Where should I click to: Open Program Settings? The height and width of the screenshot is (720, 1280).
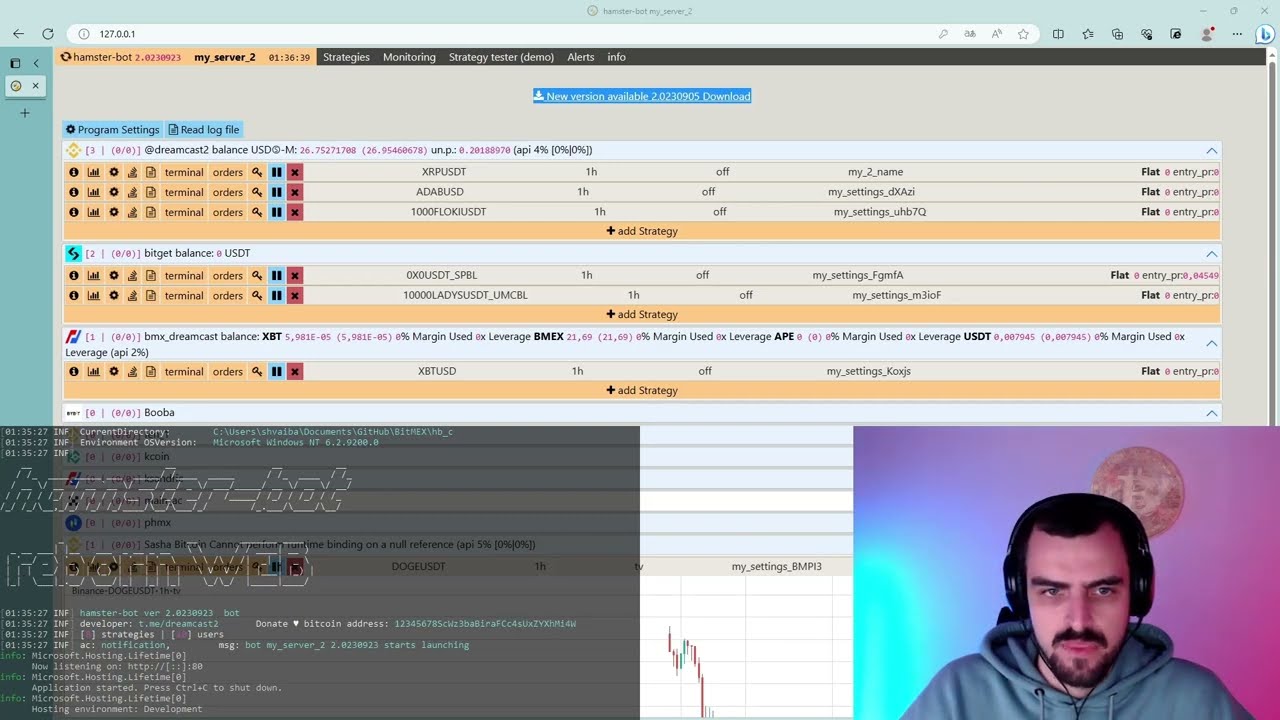[x=113, y=130]
